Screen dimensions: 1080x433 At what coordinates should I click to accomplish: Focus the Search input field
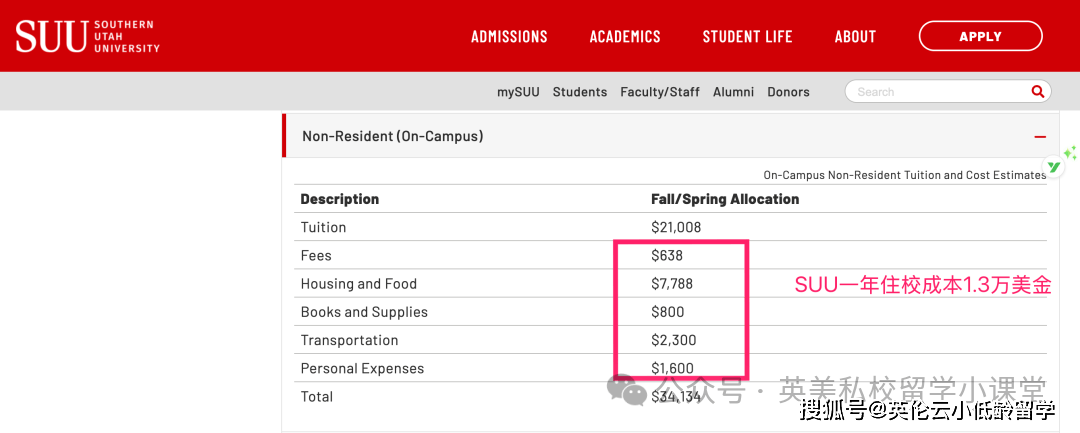(x=935, y=91)
